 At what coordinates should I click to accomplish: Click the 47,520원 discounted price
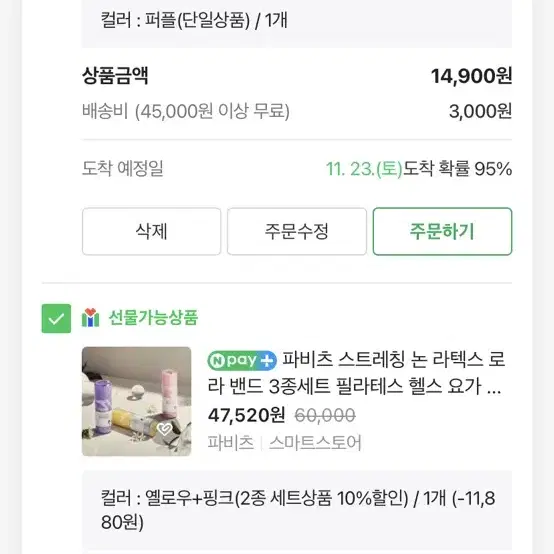click(246, 415)
